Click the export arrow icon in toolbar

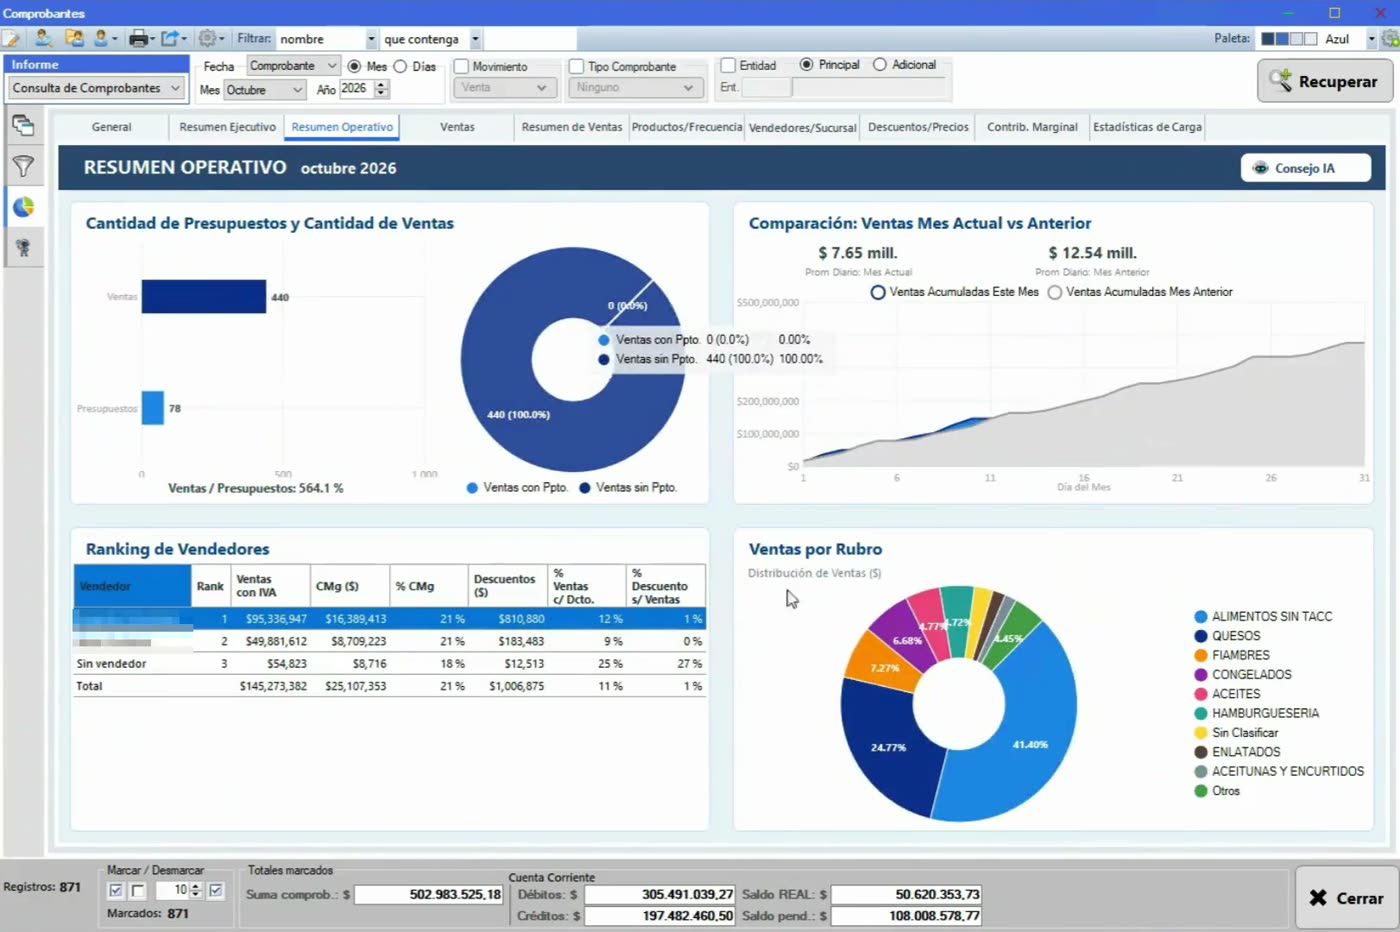click(170, 39)
